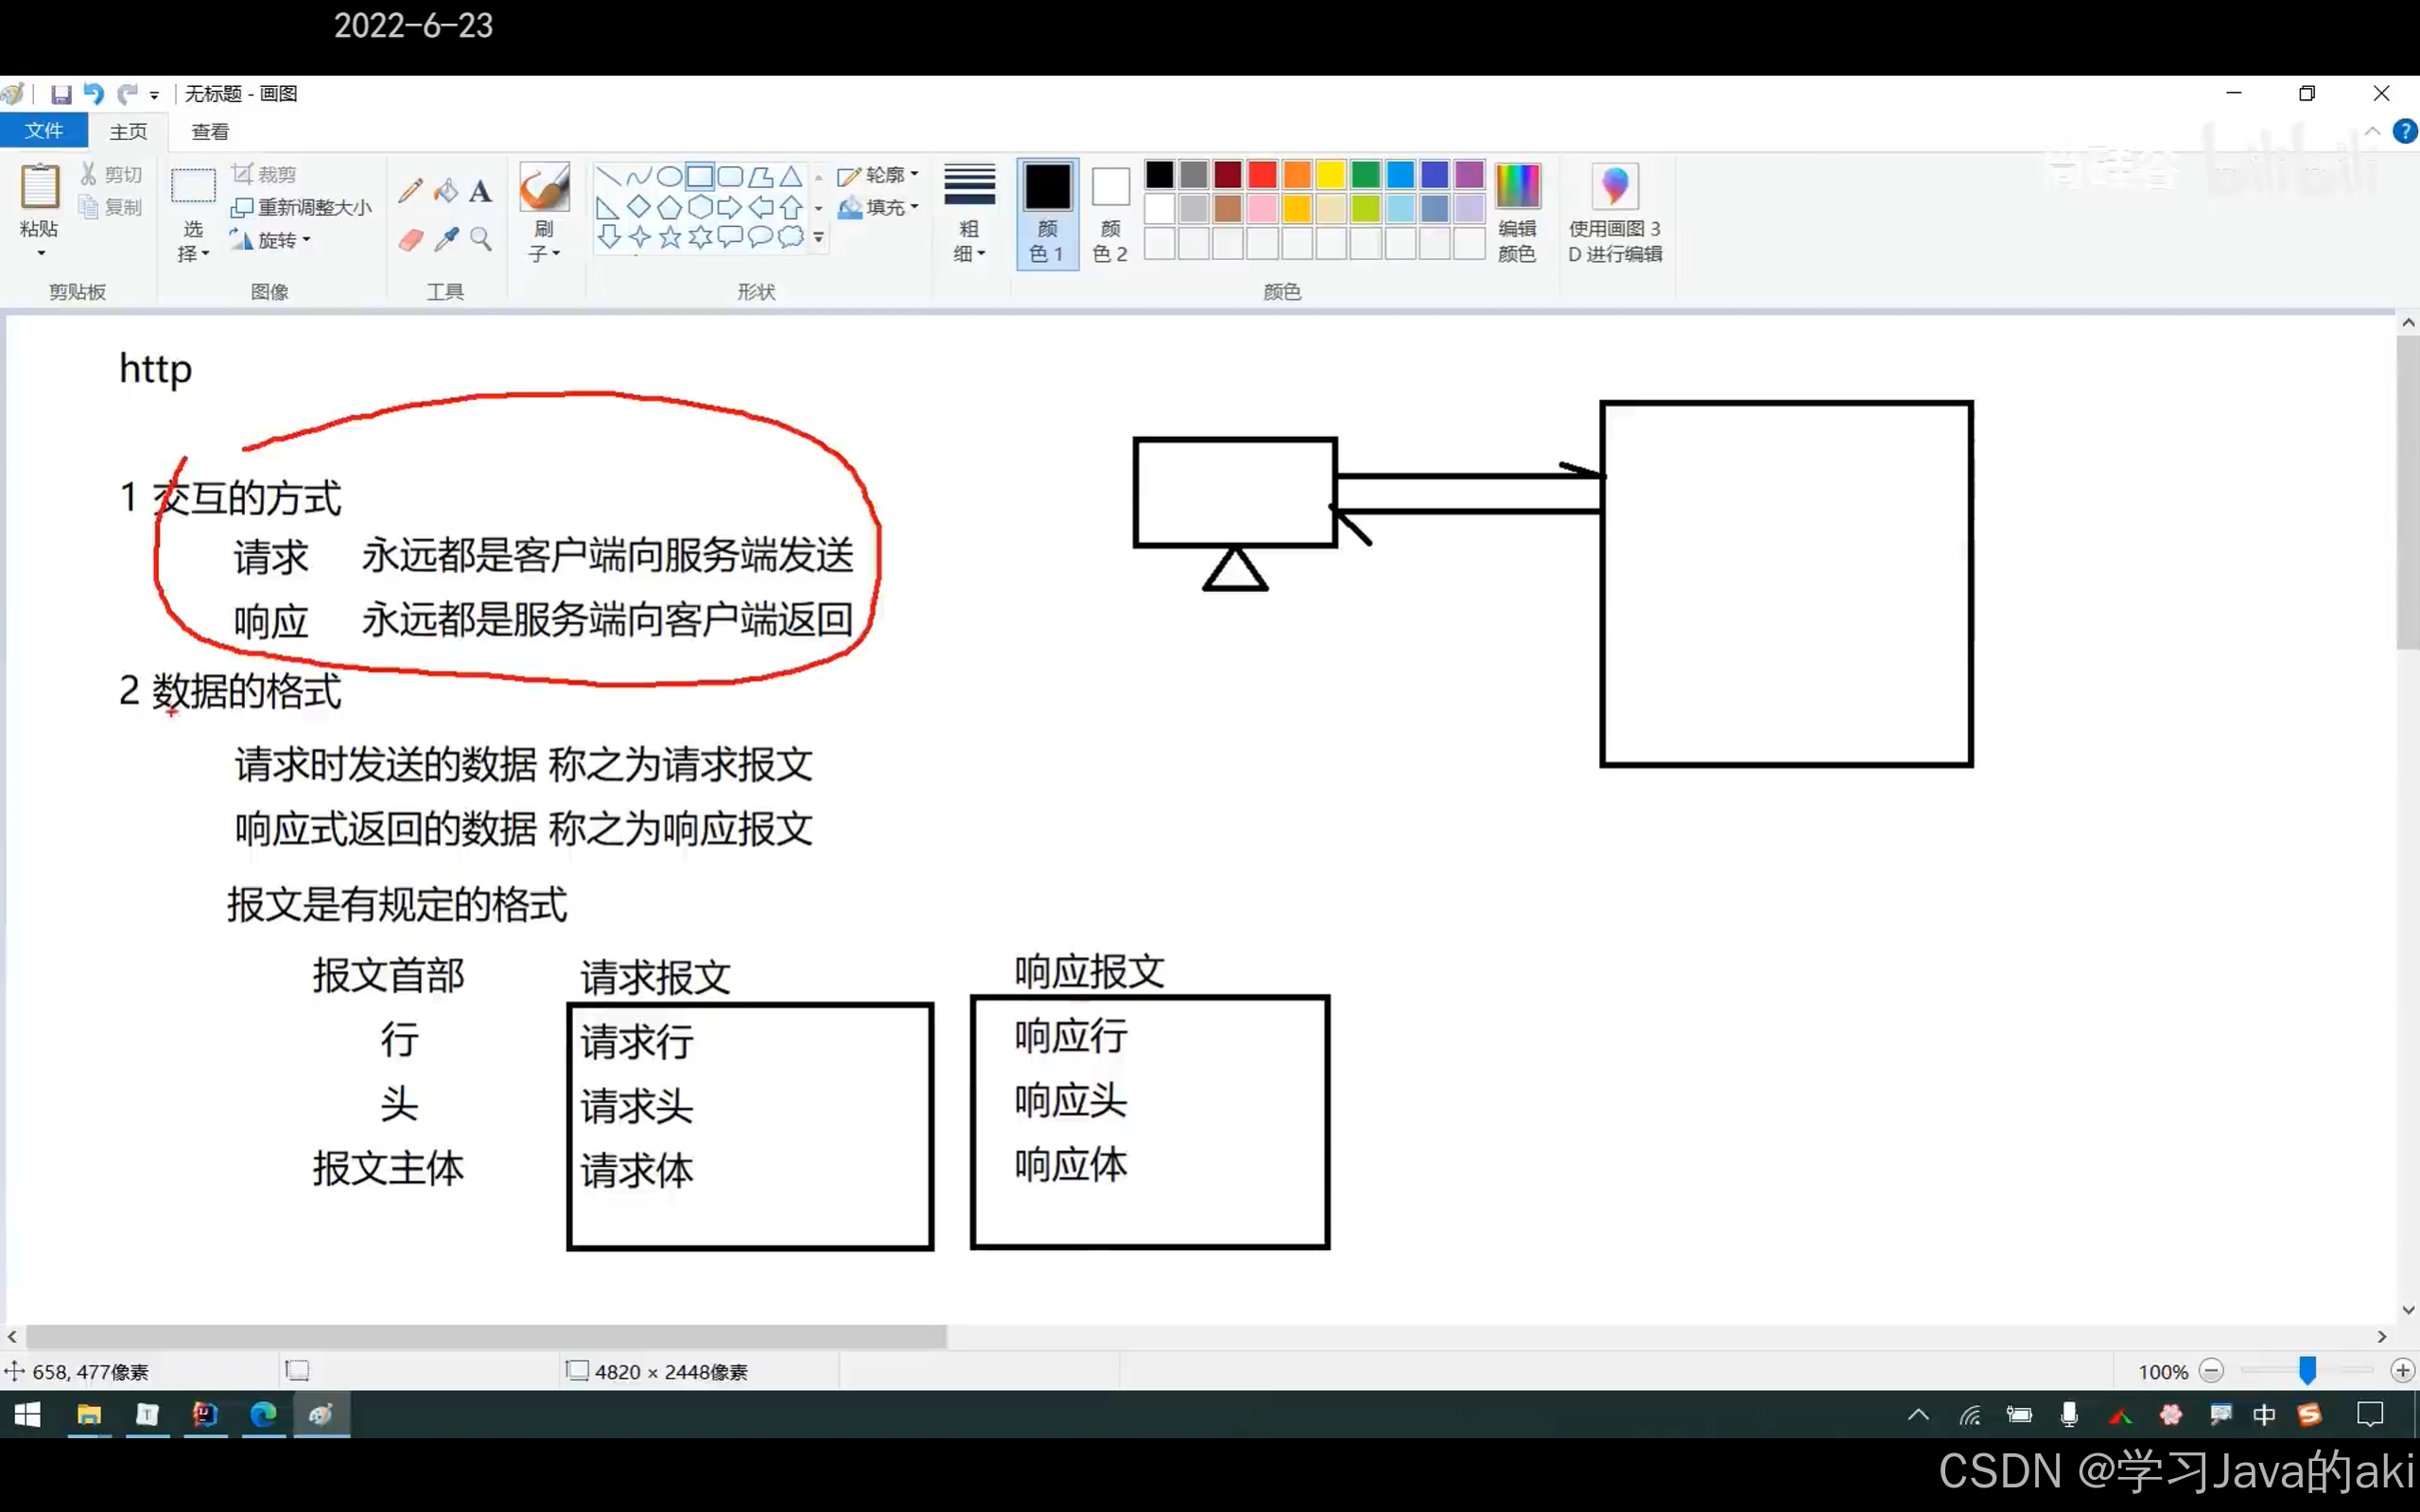Select the Magnifier tool
The height and width of the screenshot is (1512, 2420).
tap(481, 239)
